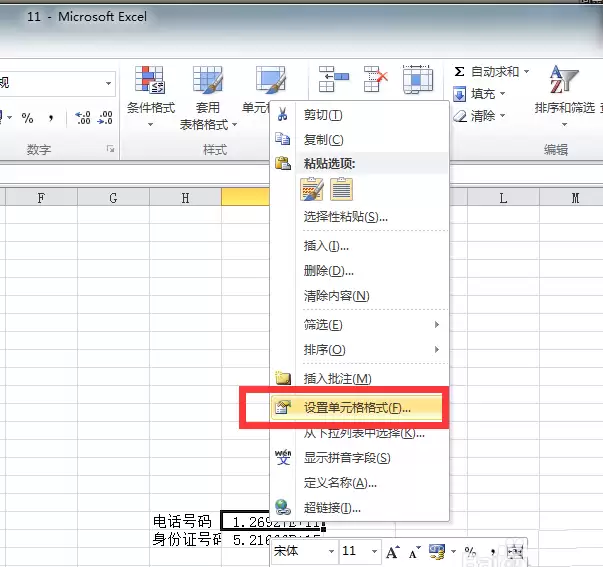Select 设置单元格格式 from the context menu
This screenshot has height=567, width=603.
point(357,408)
